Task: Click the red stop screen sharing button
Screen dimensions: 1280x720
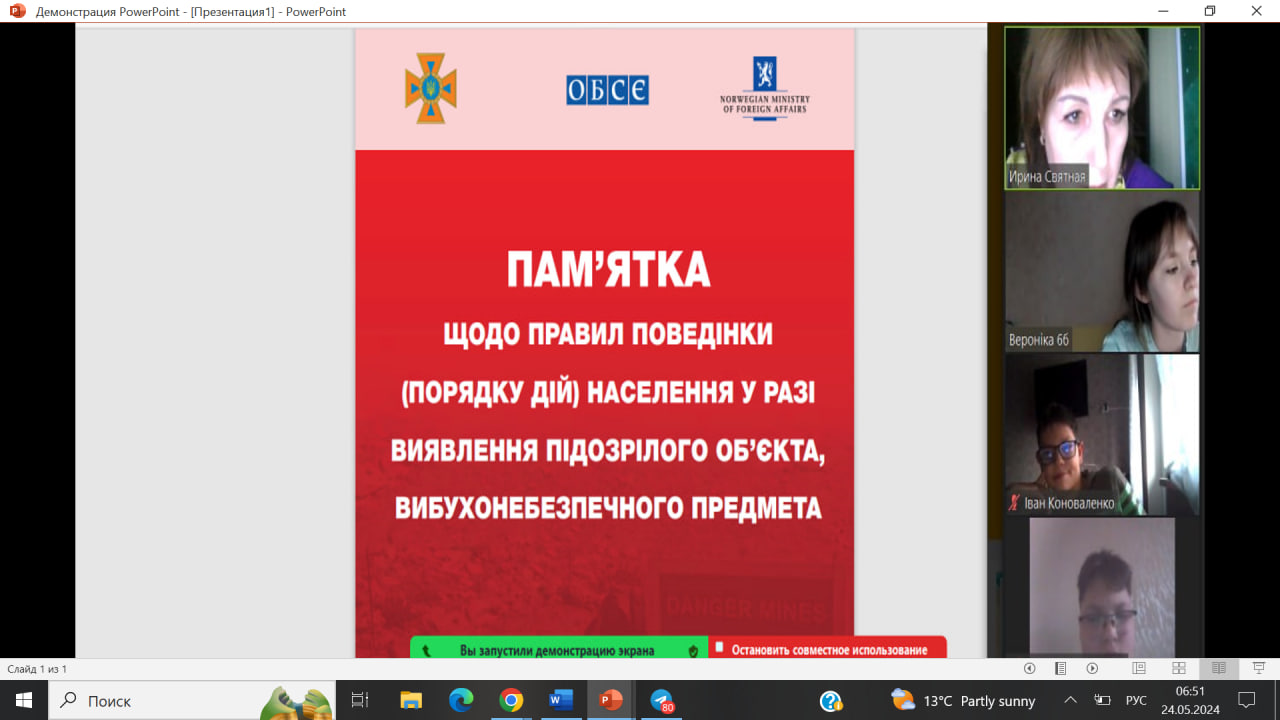Action: (x=828, y=649)
